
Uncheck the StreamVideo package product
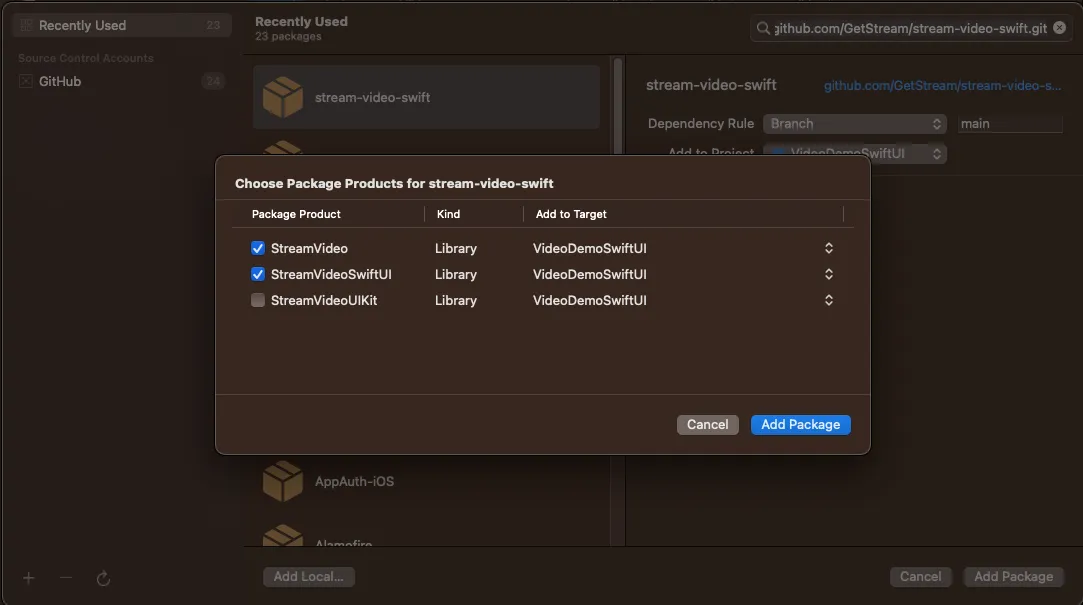pyautogui.click(x=258, y=247)
